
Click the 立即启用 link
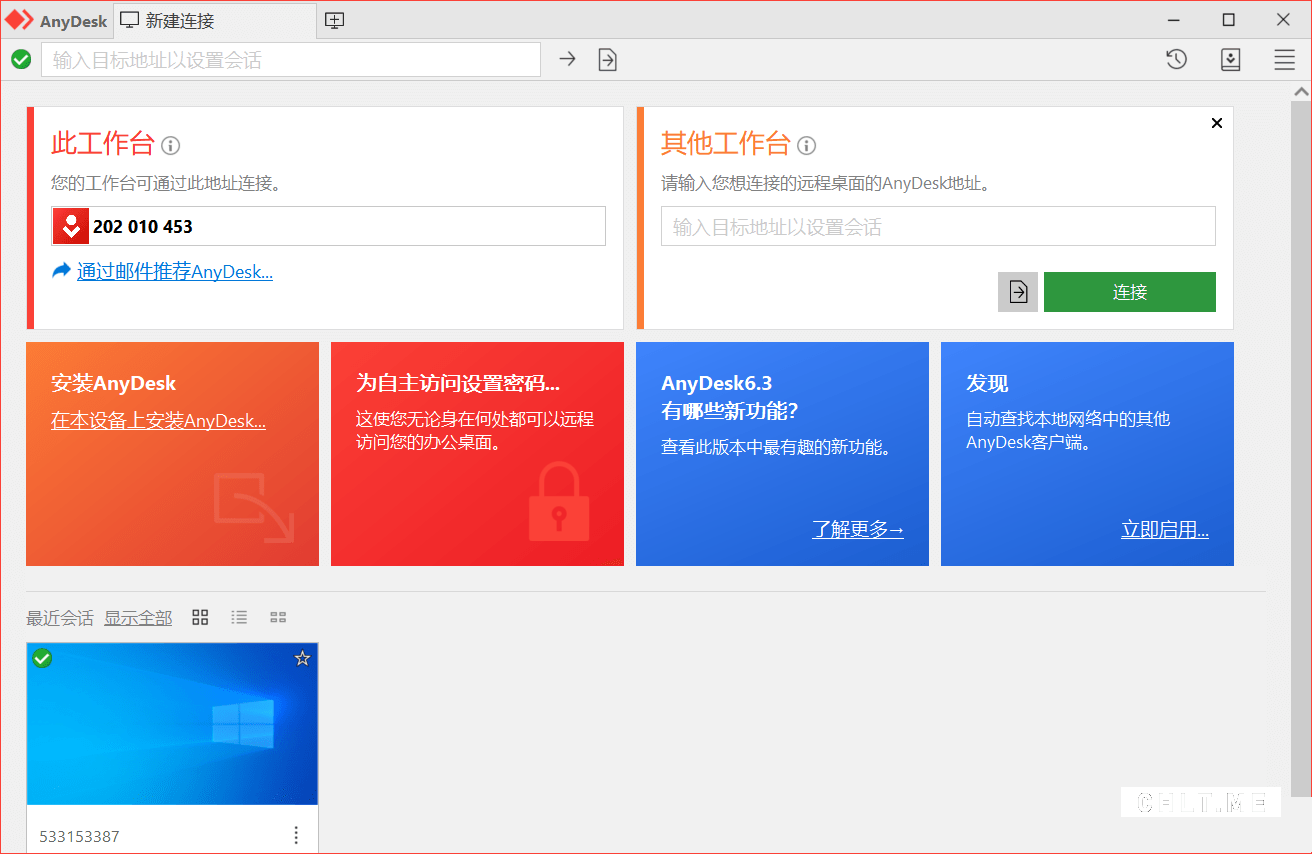click(1165, 529)
